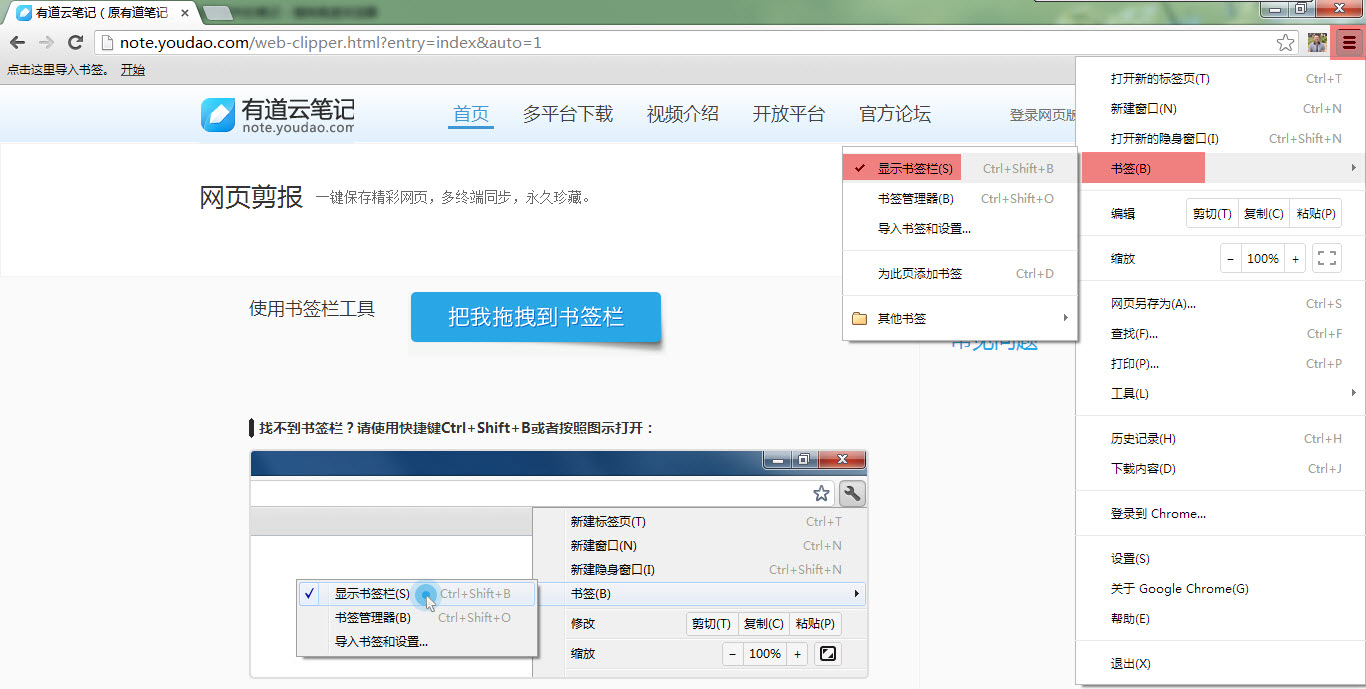Click the 100% zoom value

[1263, 258]
